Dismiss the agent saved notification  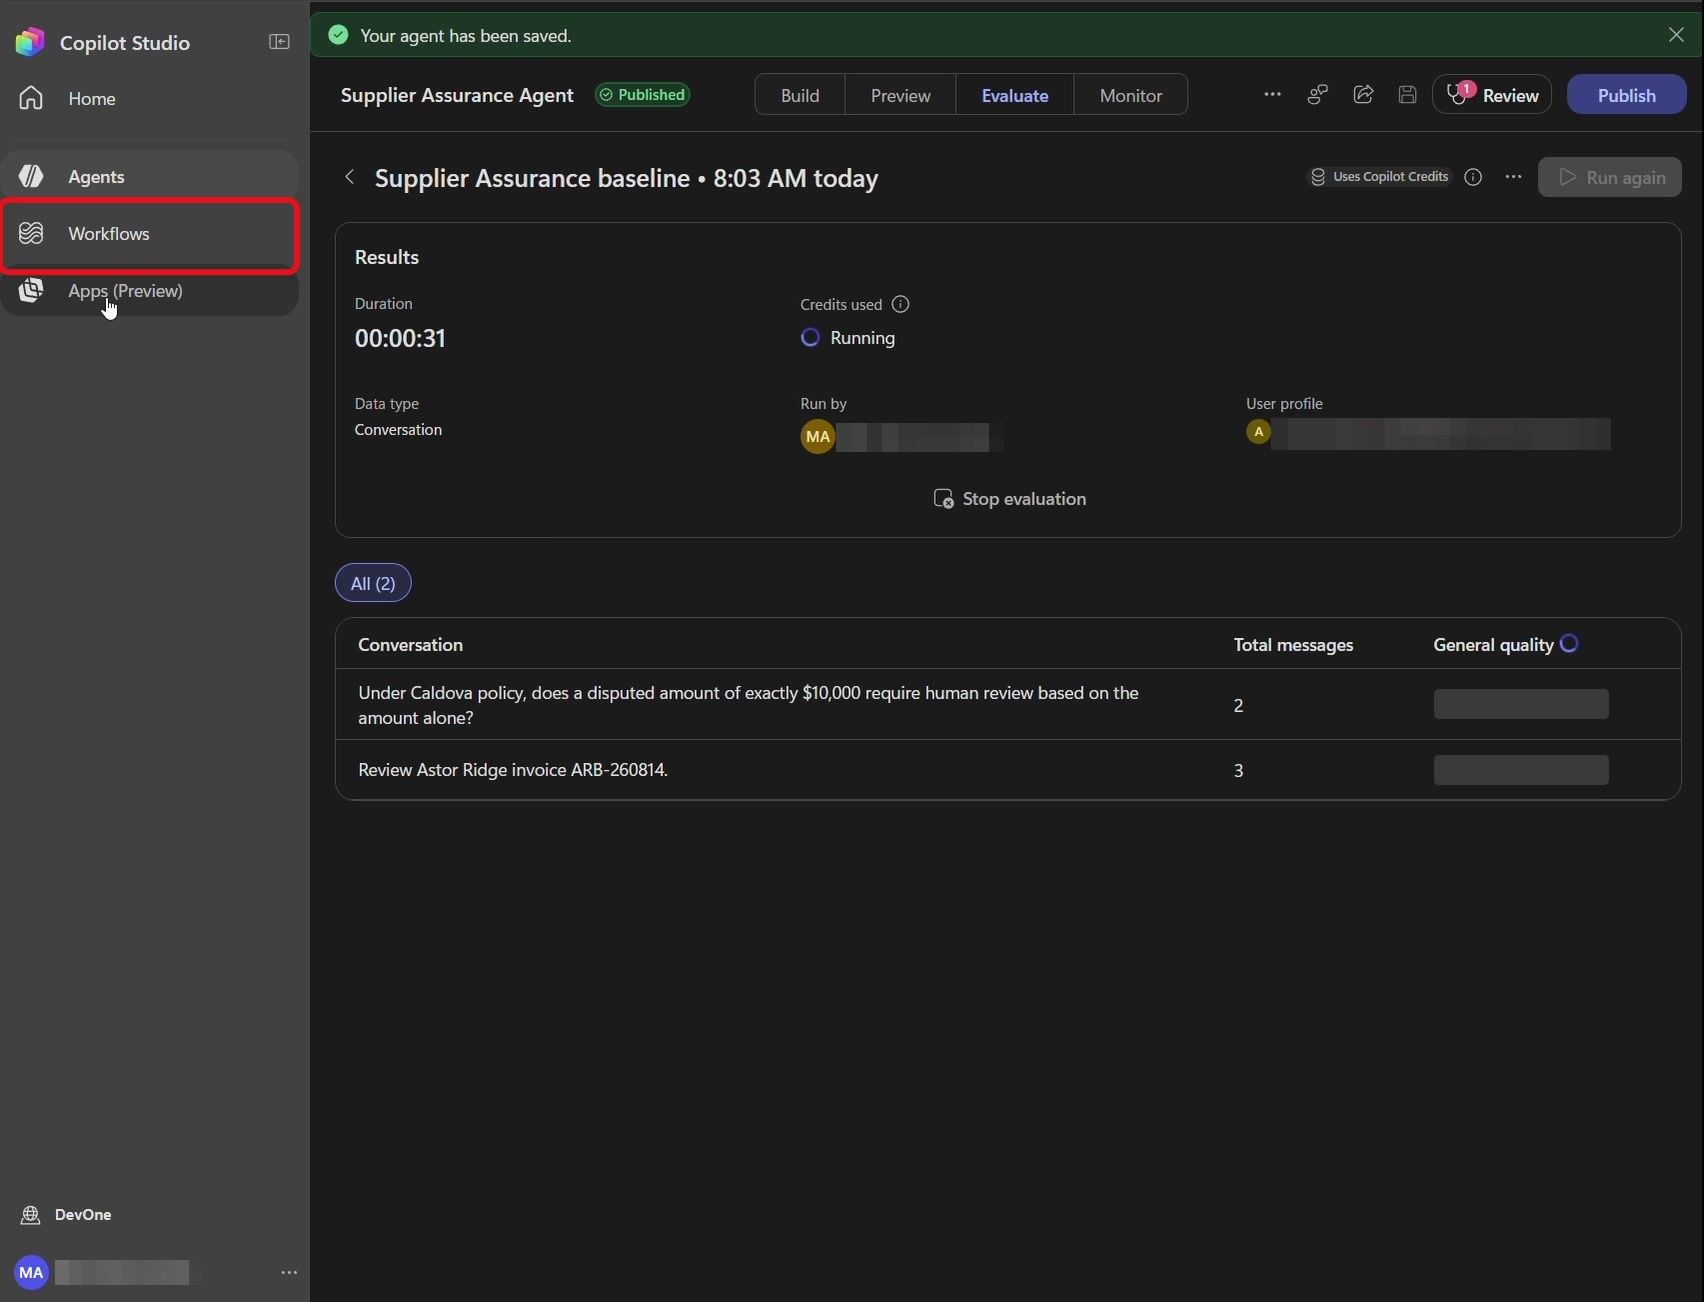click(x=1676, y=35)
